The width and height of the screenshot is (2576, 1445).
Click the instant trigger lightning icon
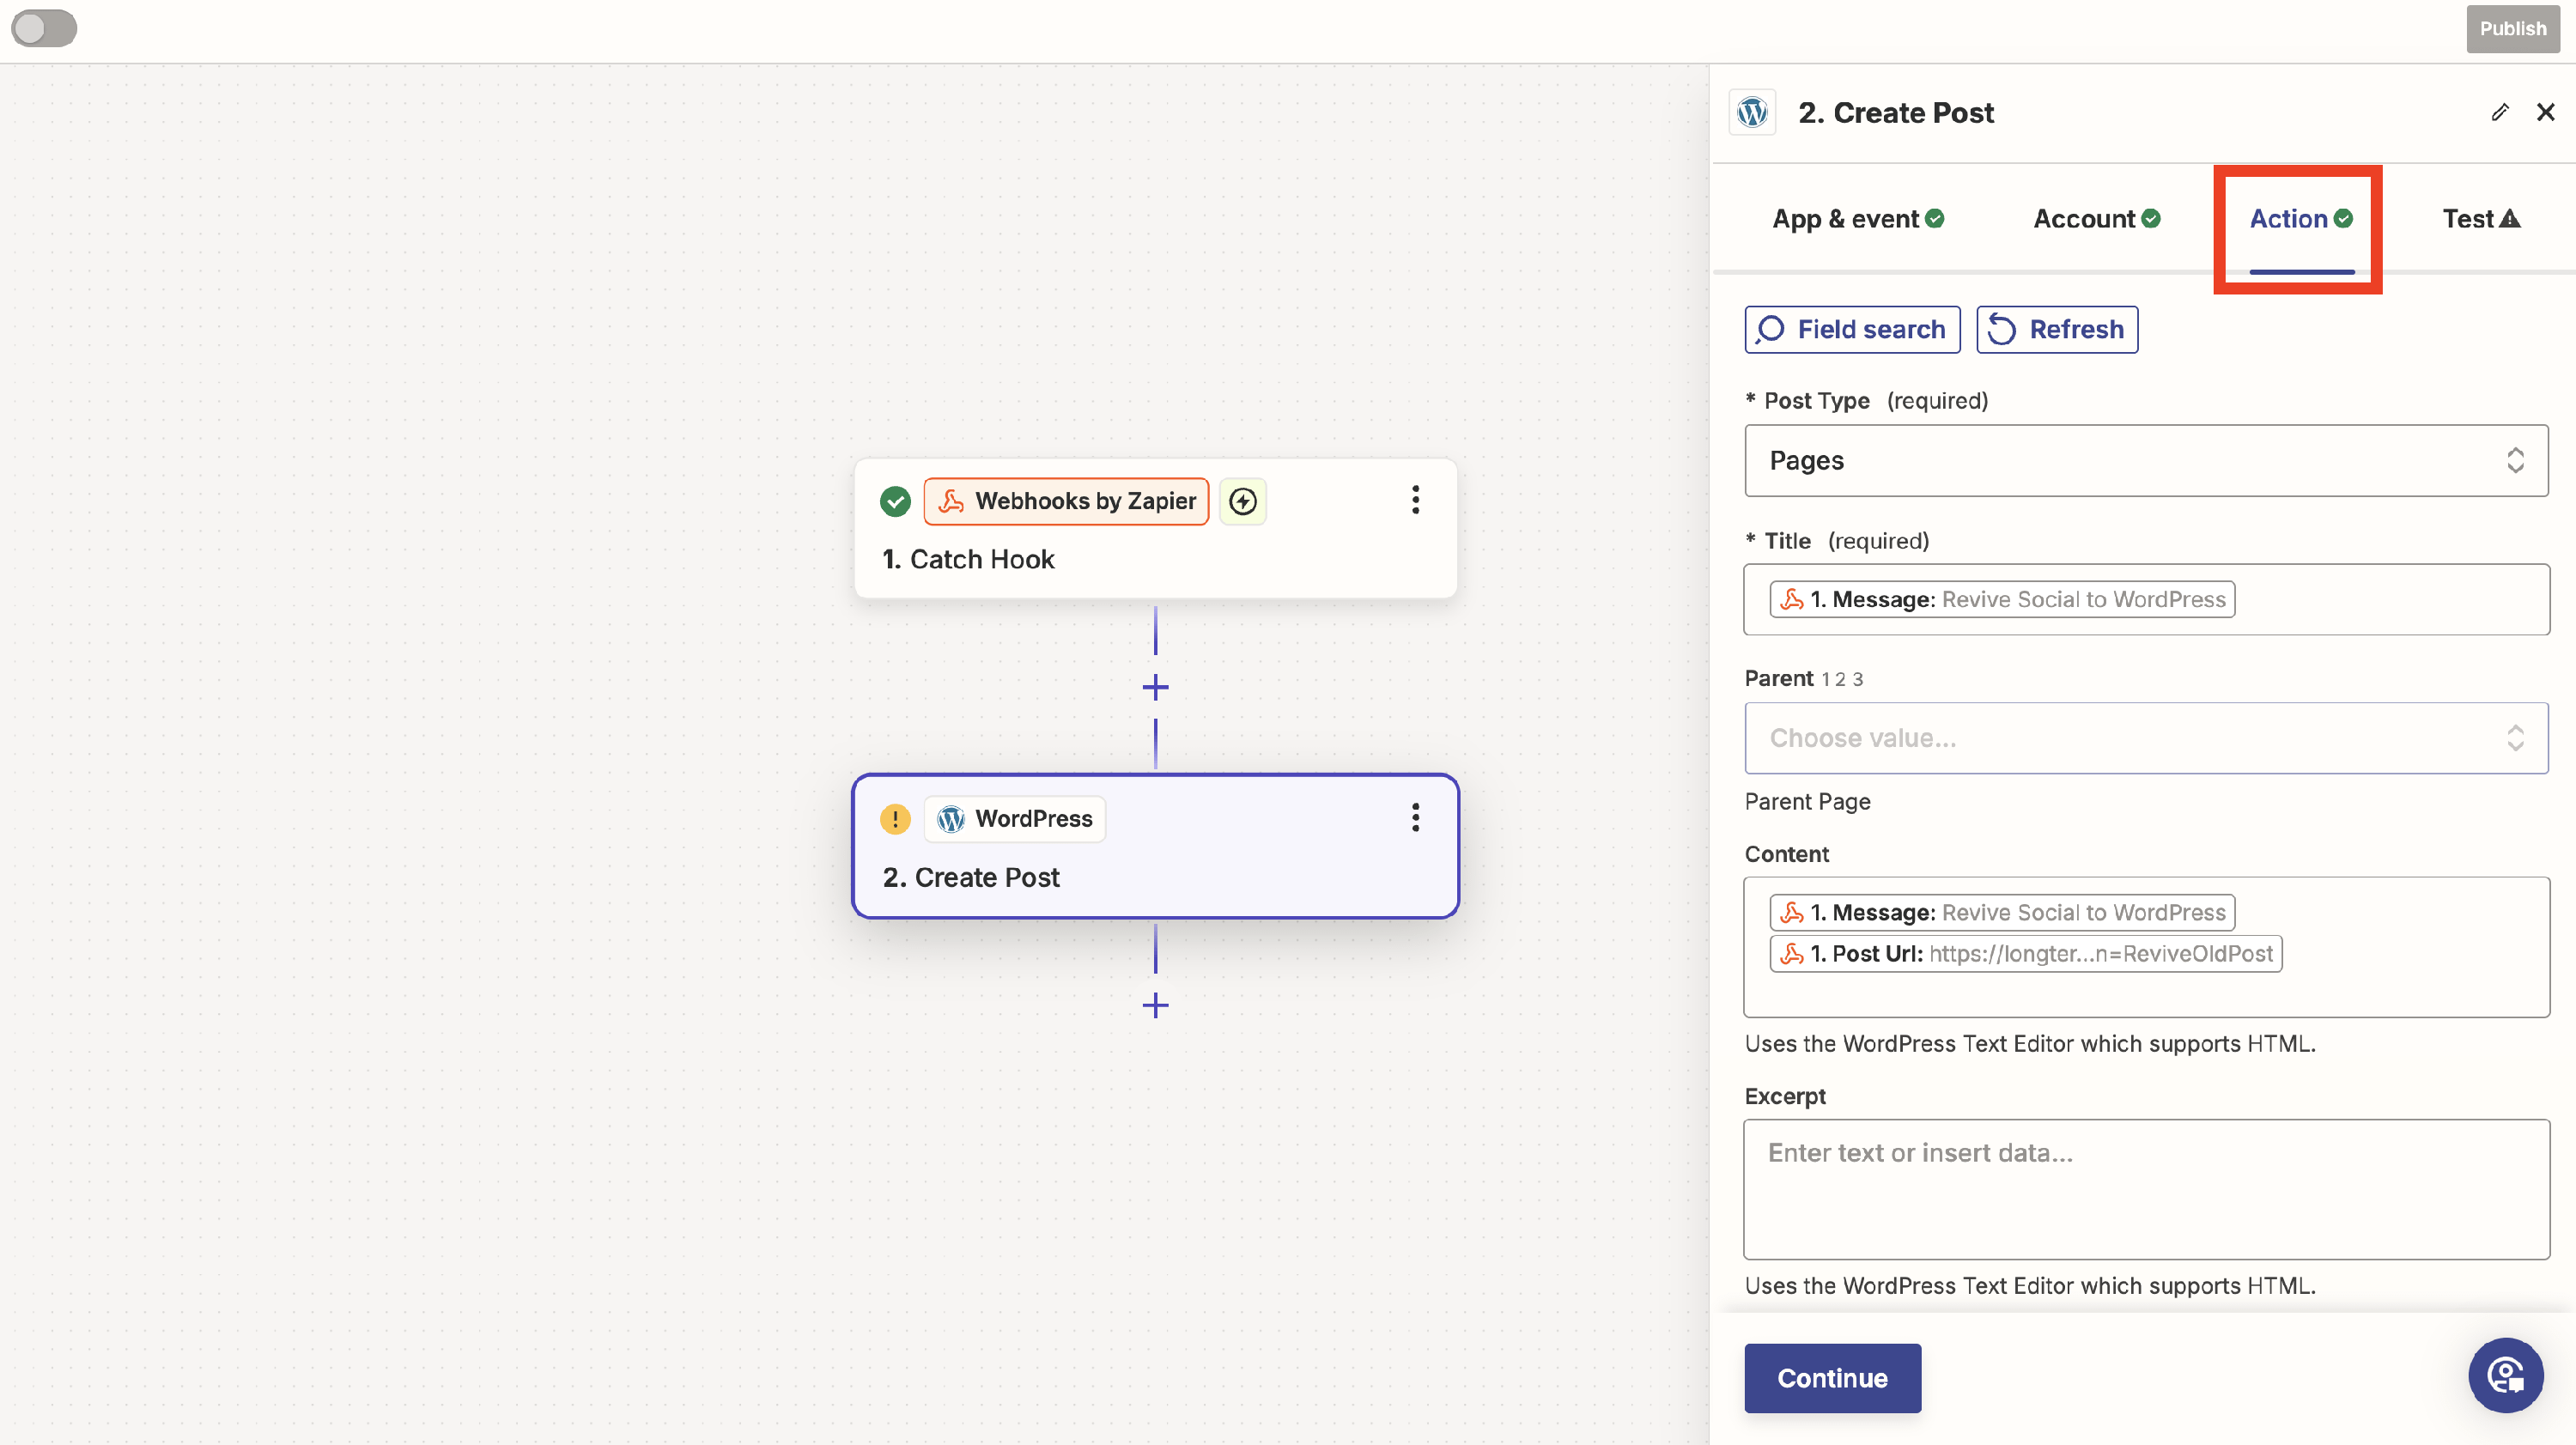[x=1243, y=501]
